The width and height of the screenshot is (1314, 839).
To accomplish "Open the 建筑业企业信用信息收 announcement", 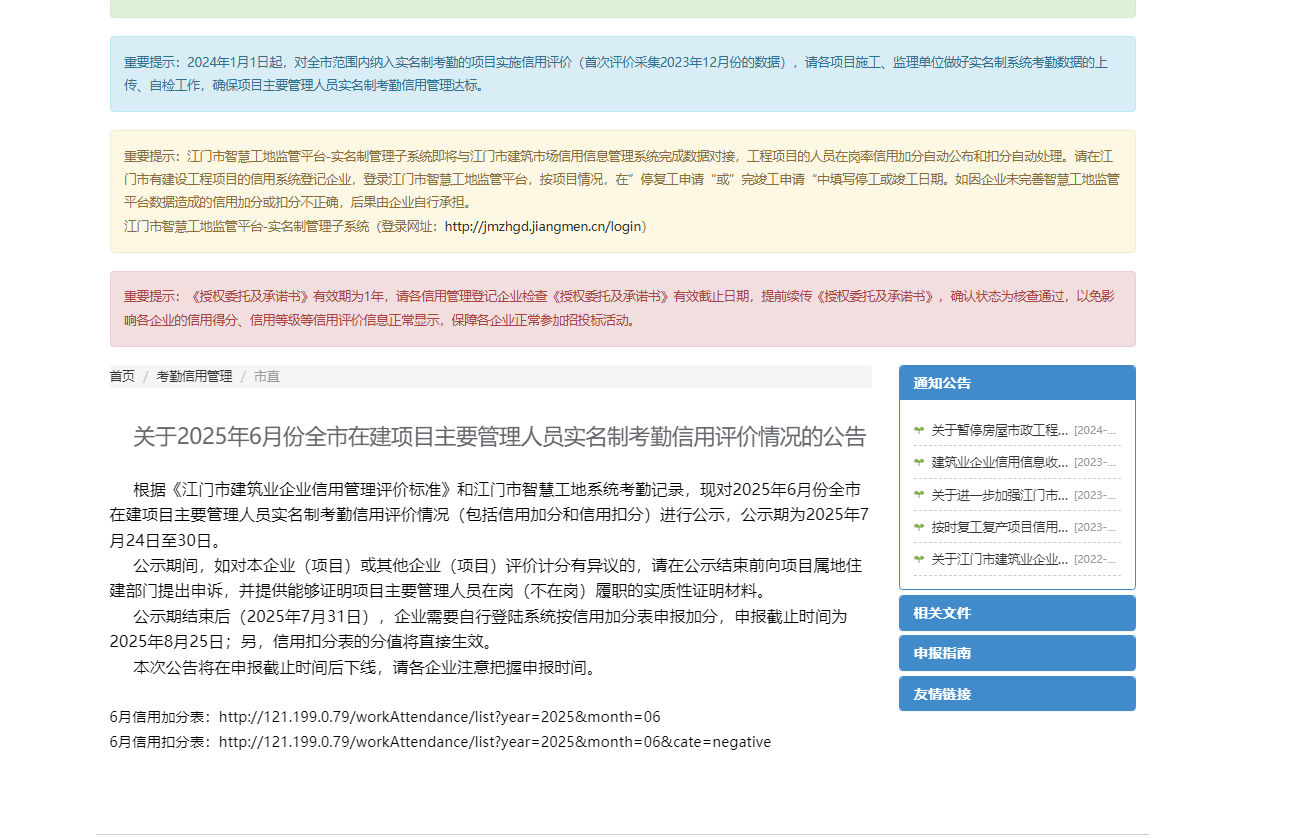I will pos(999,462).
